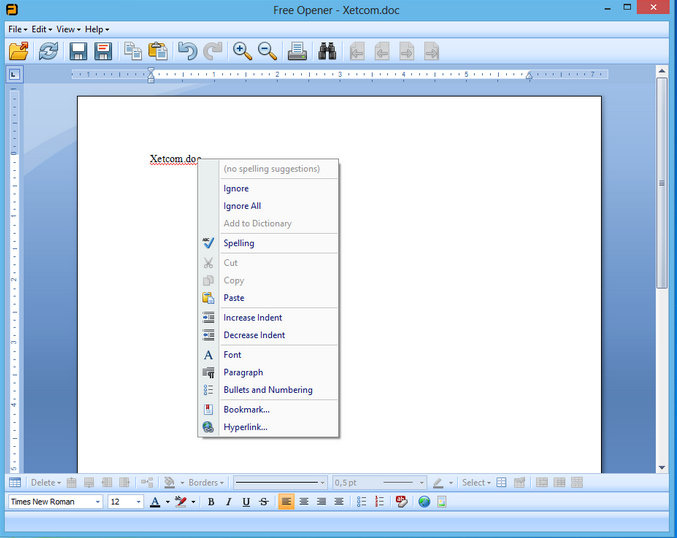The width and height of the screenshot is (677, 538).
Task: Open the table Select dropdown
Action: tap(476, 482)
